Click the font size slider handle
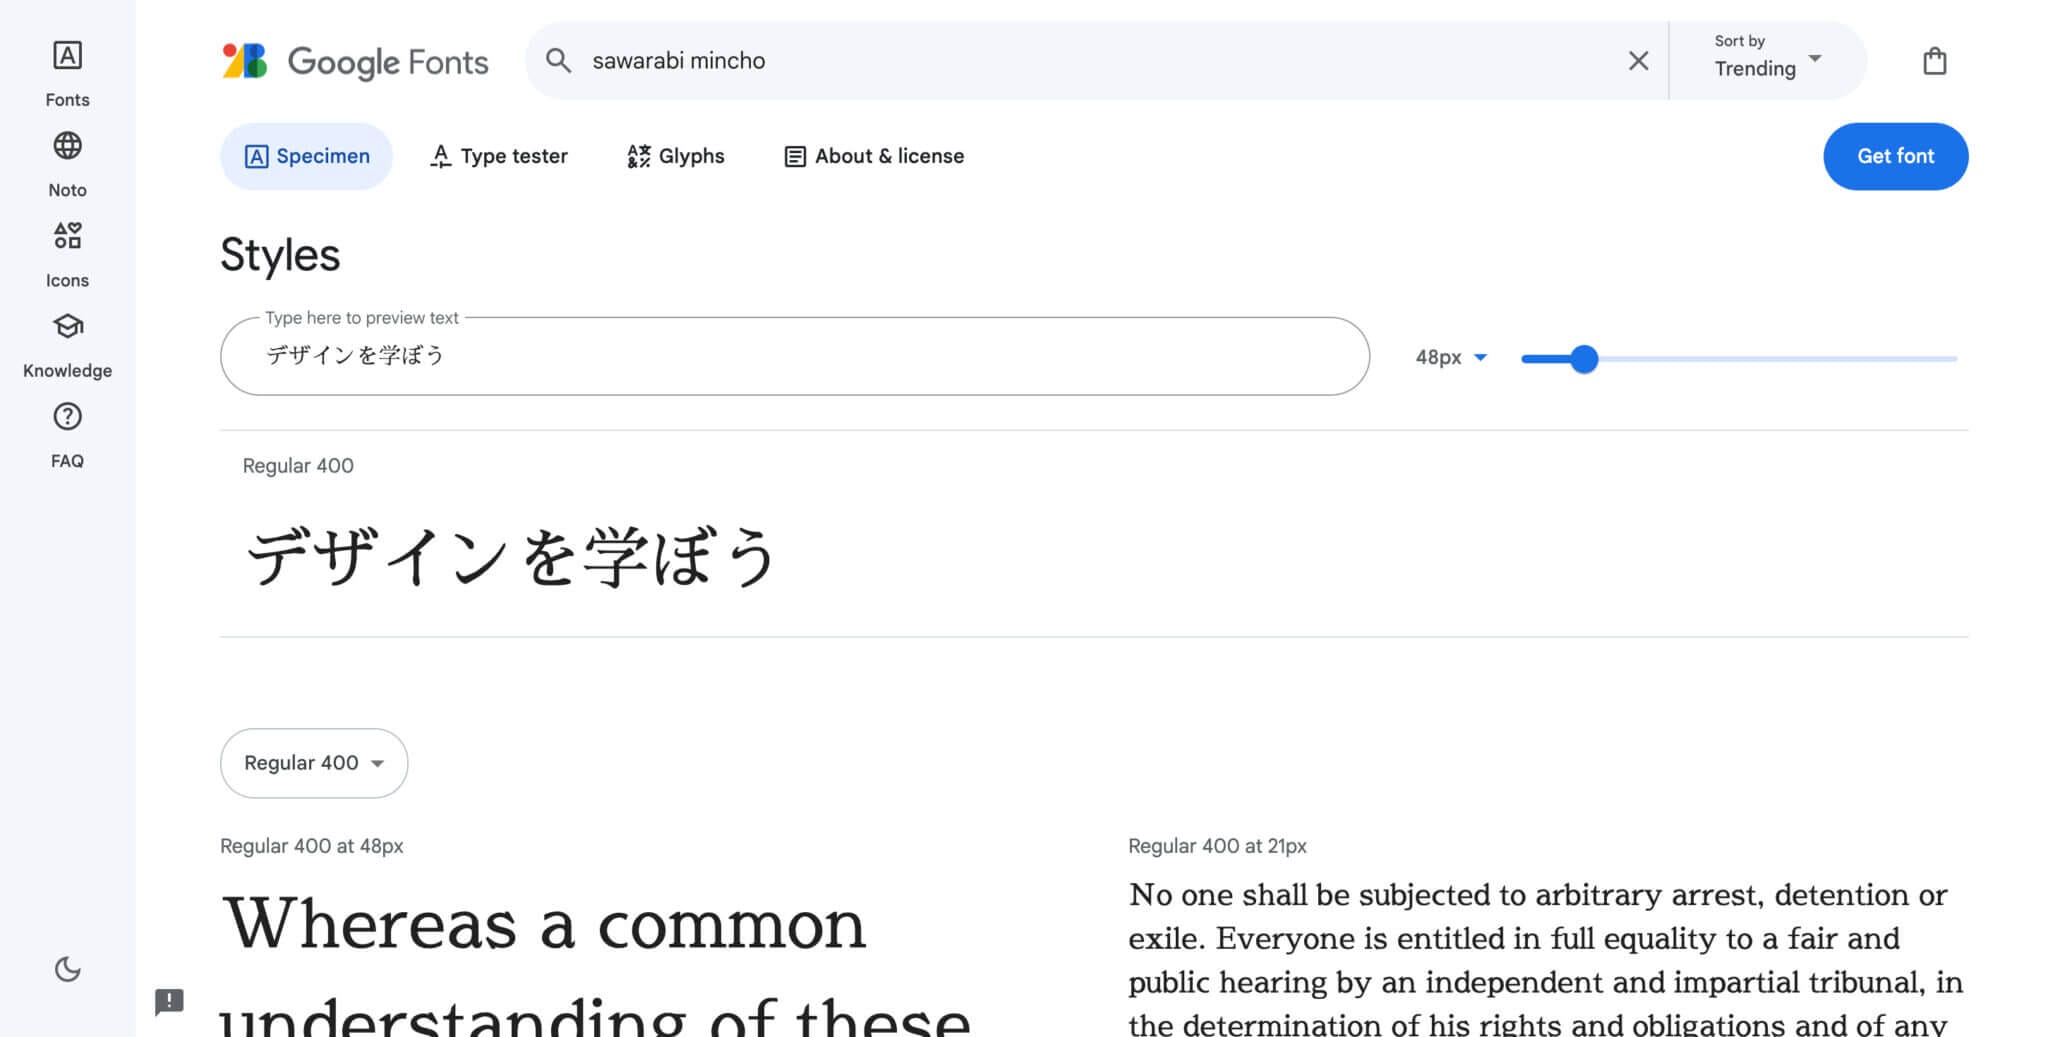The height and width of the screenshot is (1037, 2048). tap(1584, 358)
